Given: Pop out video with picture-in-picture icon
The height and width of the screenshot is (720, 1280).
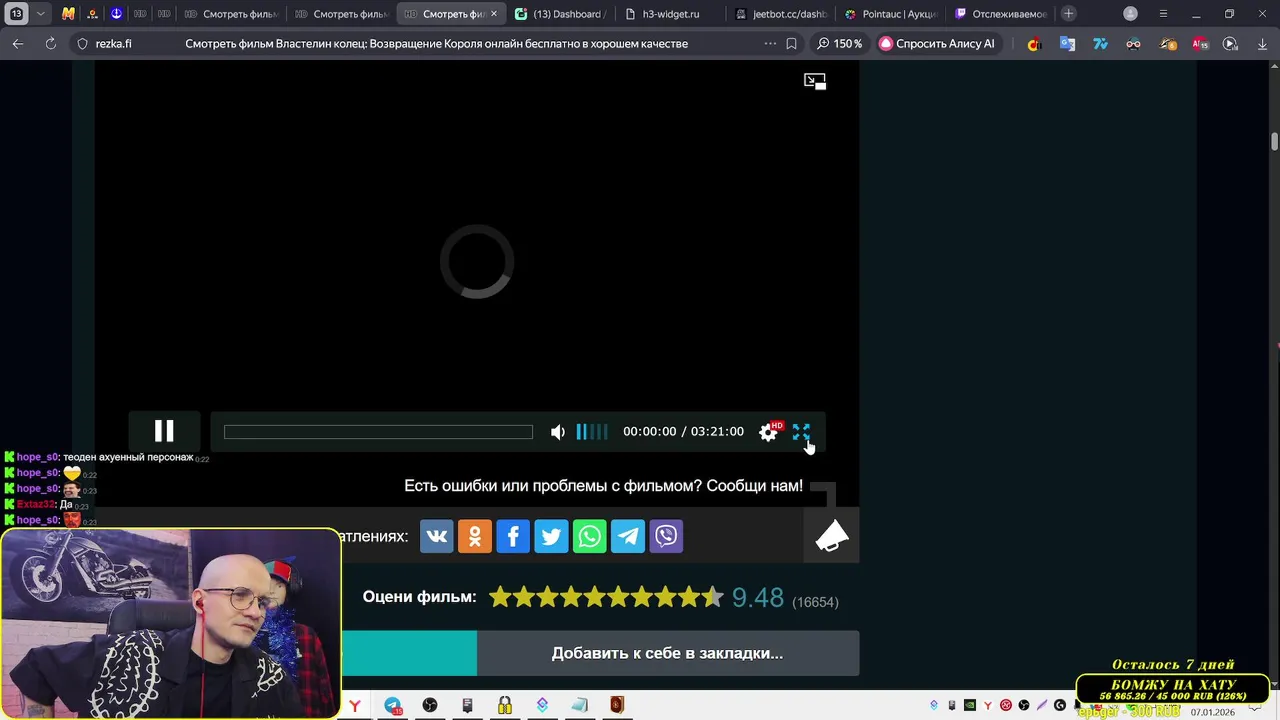Looking at the screenshot, I should (x=815, y=81).
